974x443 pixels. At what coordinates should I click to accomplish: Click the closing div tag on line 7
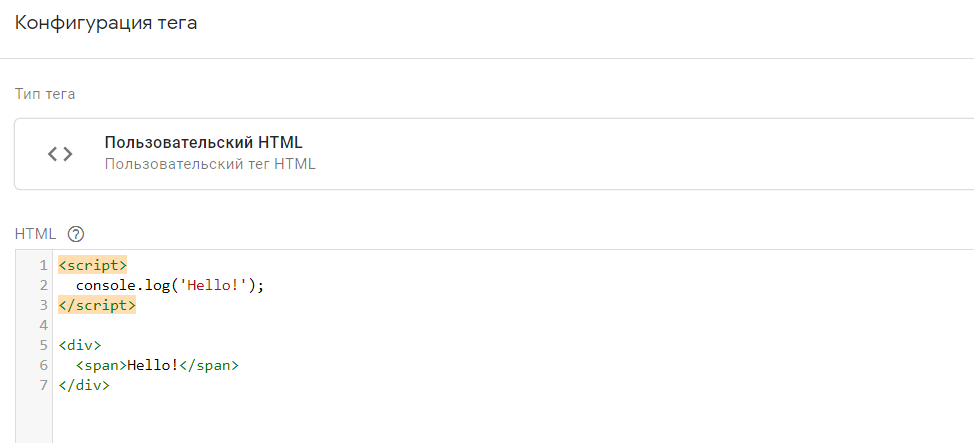point(84,385)
